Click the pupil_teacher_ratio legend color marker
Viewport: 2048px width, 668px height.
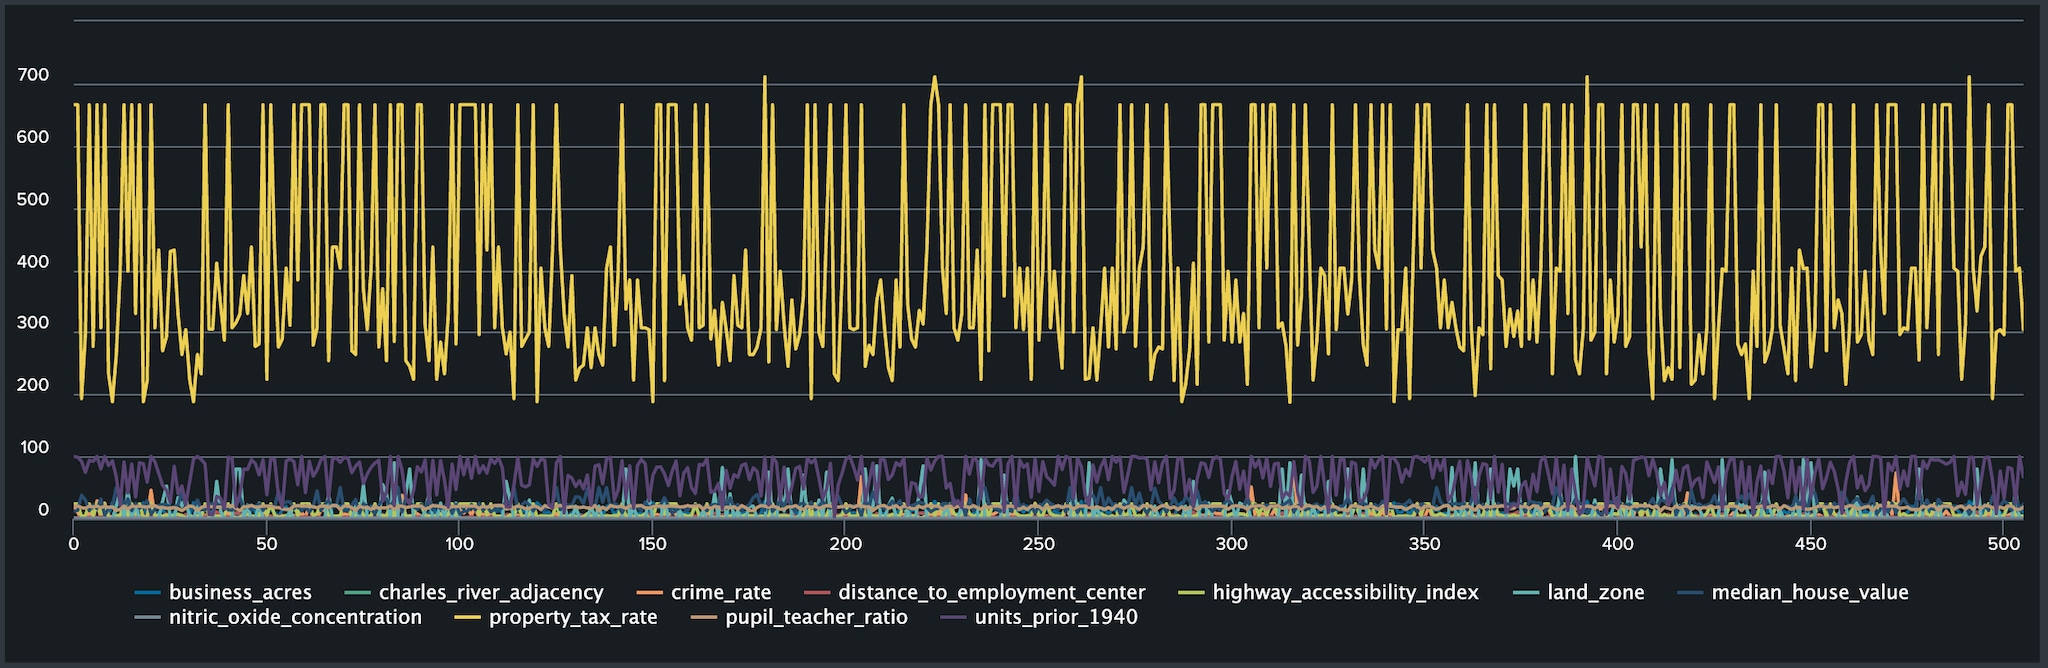point(704,617)
